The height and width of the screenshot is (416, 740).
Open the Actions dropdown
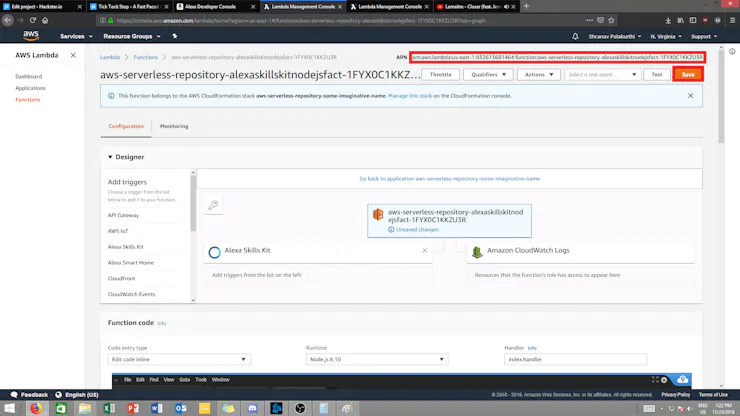click(x=539, y=75)
